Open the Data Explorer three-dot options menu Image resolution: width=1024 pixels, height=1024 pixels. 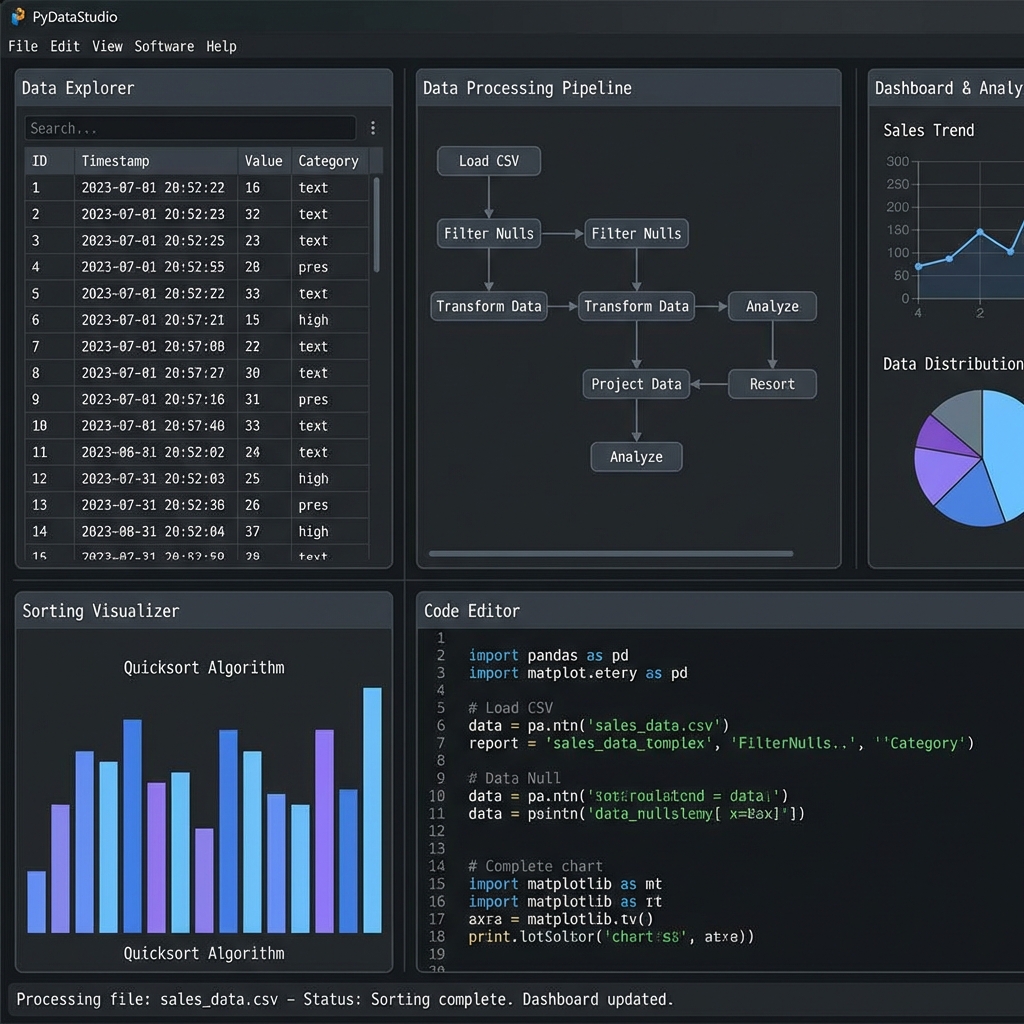click(373, 128)
